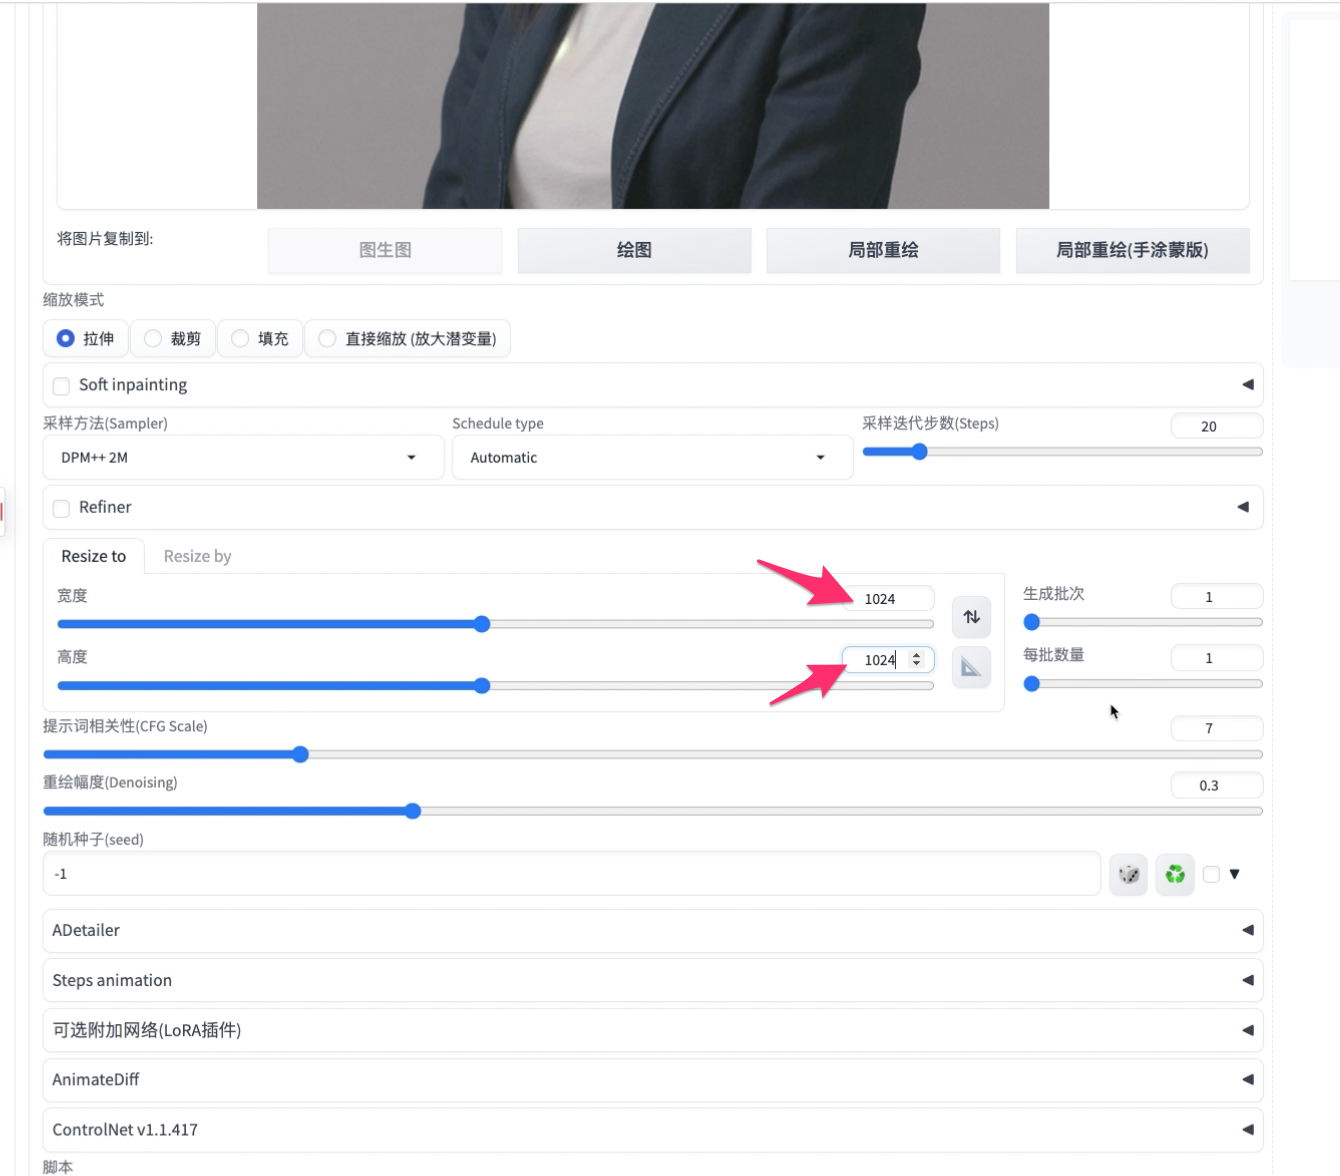Expand the ADetailer panel

(653, 931)
